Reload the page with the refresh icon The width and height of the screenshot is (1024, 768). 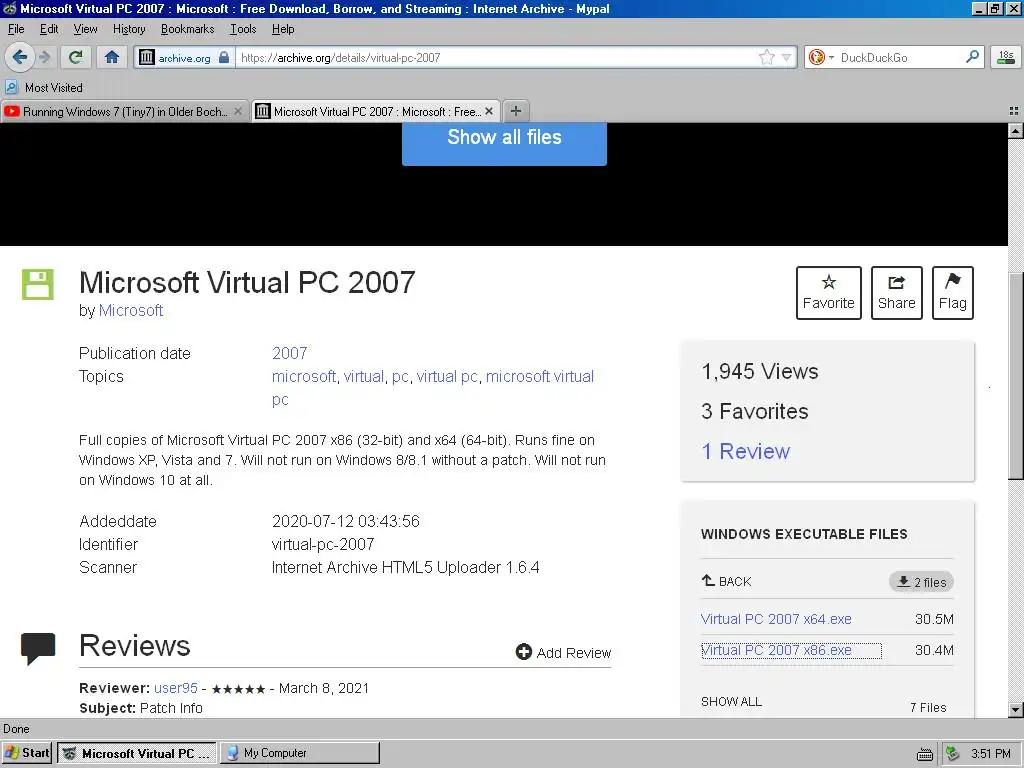(x=76, y=57)
